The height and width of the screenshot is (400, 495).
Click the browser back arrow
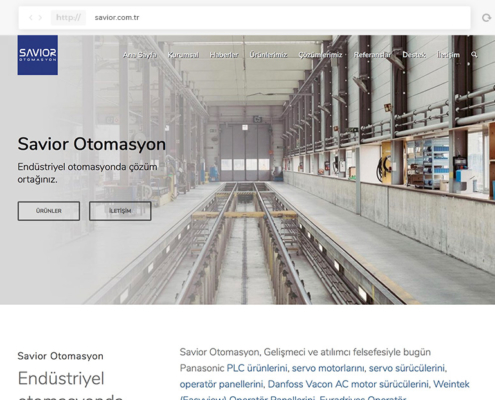[x=31, y=18]
